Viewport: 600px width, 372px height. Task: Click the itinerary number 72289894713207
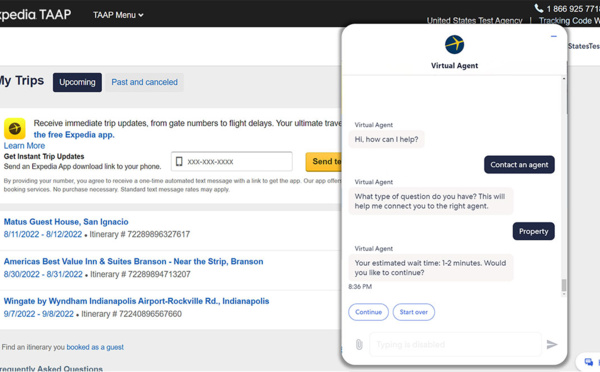pyautogui.click(x=159, y=274)
